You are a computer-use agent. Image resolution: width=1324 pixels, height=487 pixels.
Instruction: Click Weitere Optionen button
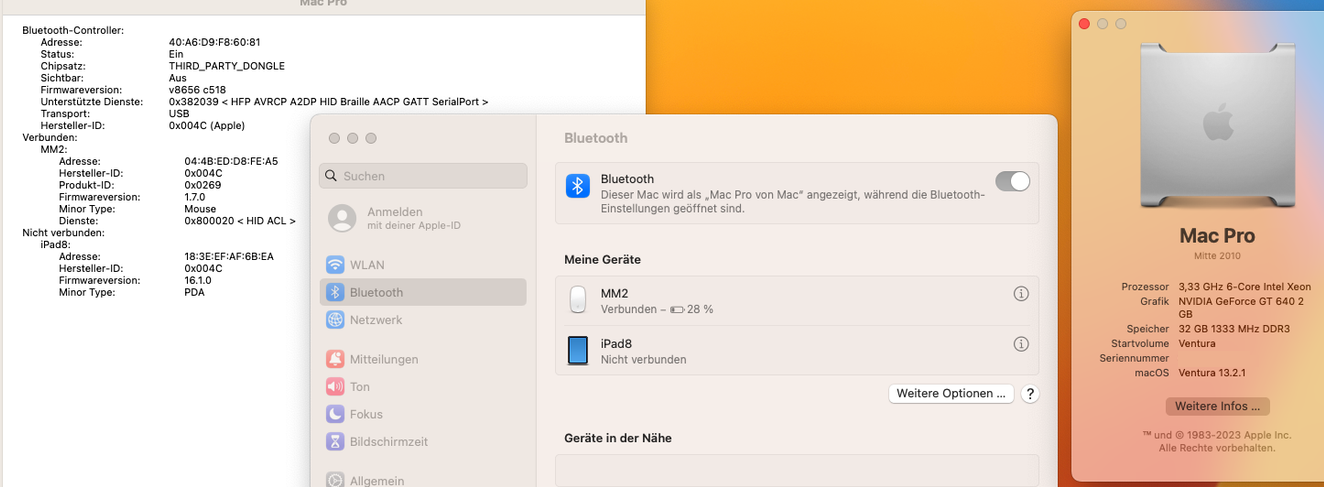tap(951, 394)
